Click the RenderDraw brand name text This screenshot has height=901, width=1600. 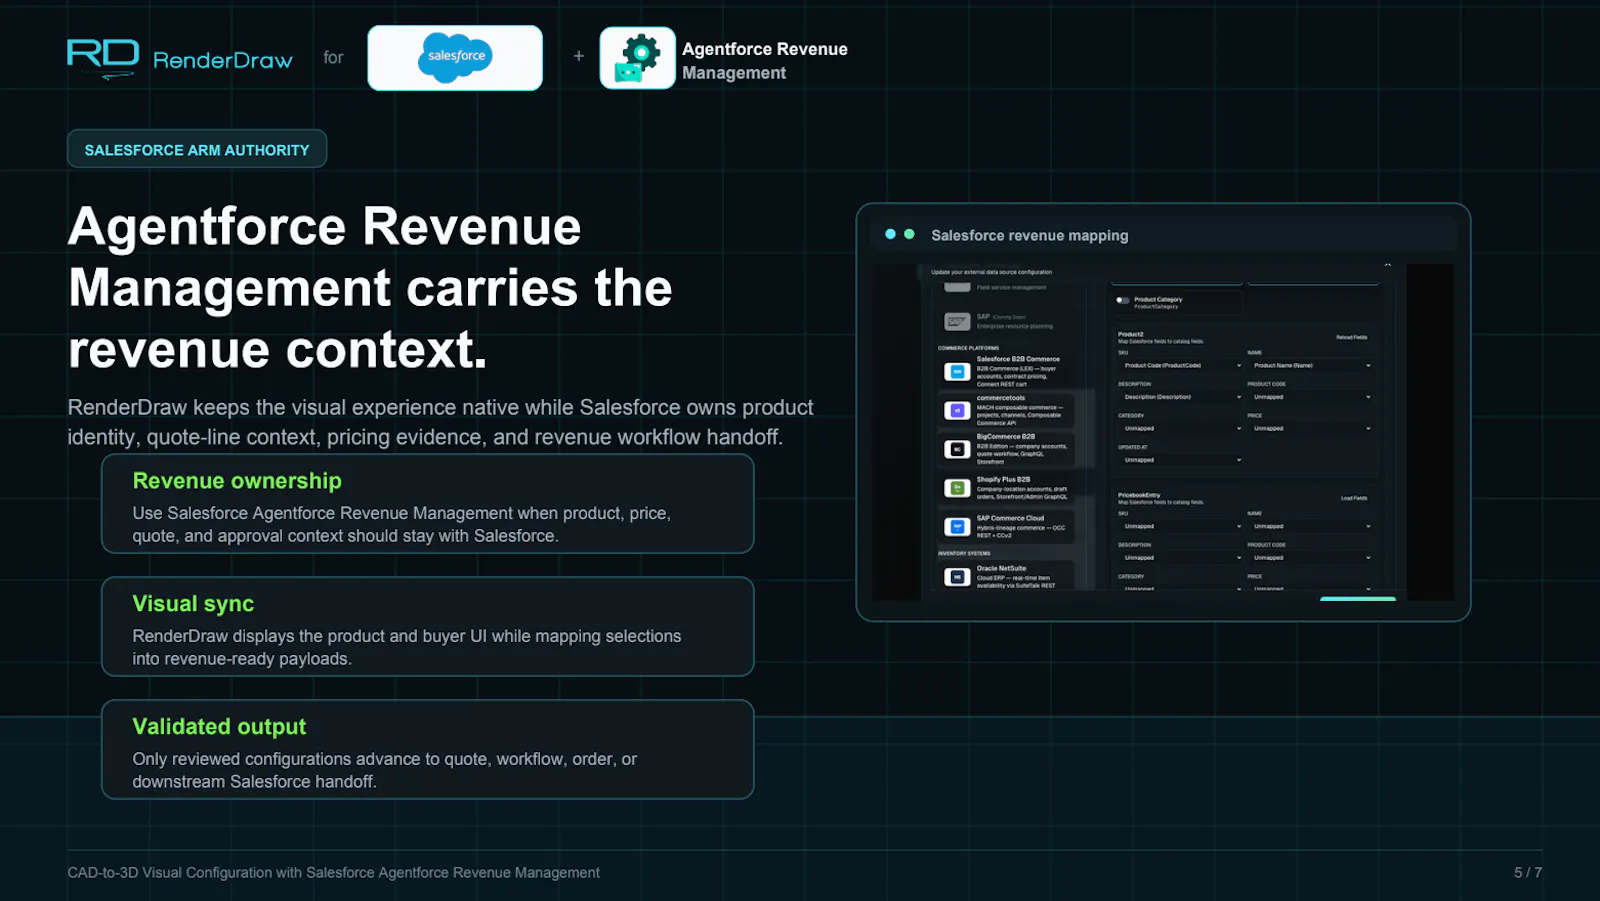[223, 60]
